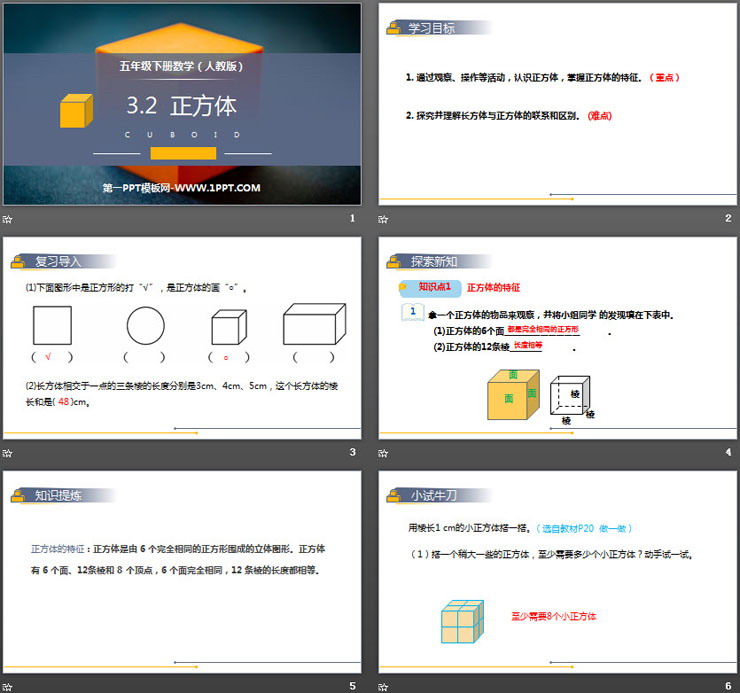Click the empty bracket under the circle shape
This screenshot has height=693, width=740.
pos(144,357)
